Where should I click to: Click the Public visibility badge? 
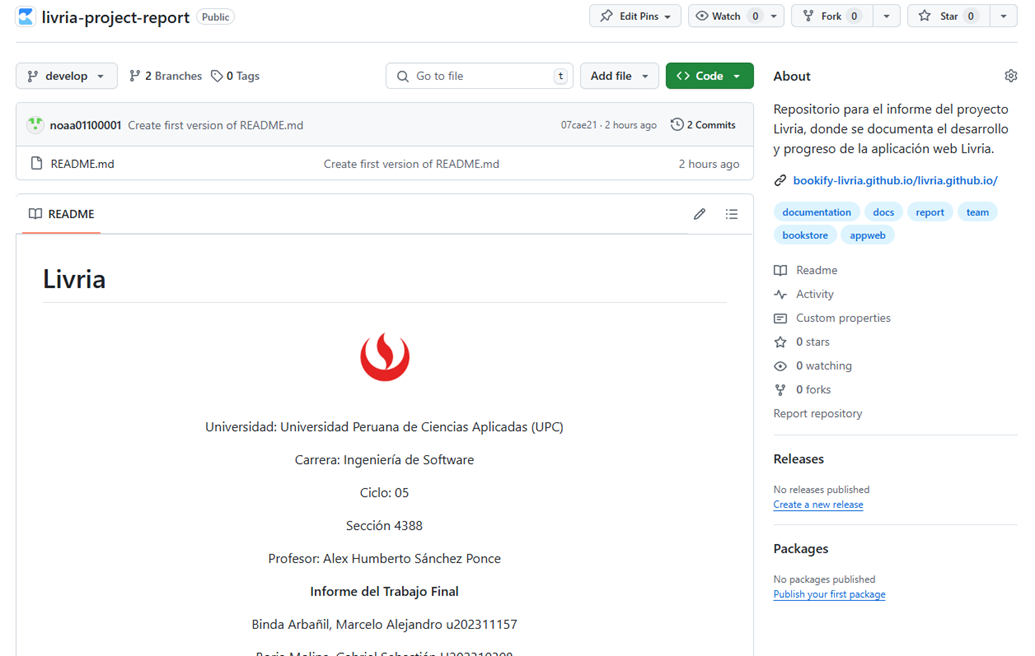click(215, 17)
